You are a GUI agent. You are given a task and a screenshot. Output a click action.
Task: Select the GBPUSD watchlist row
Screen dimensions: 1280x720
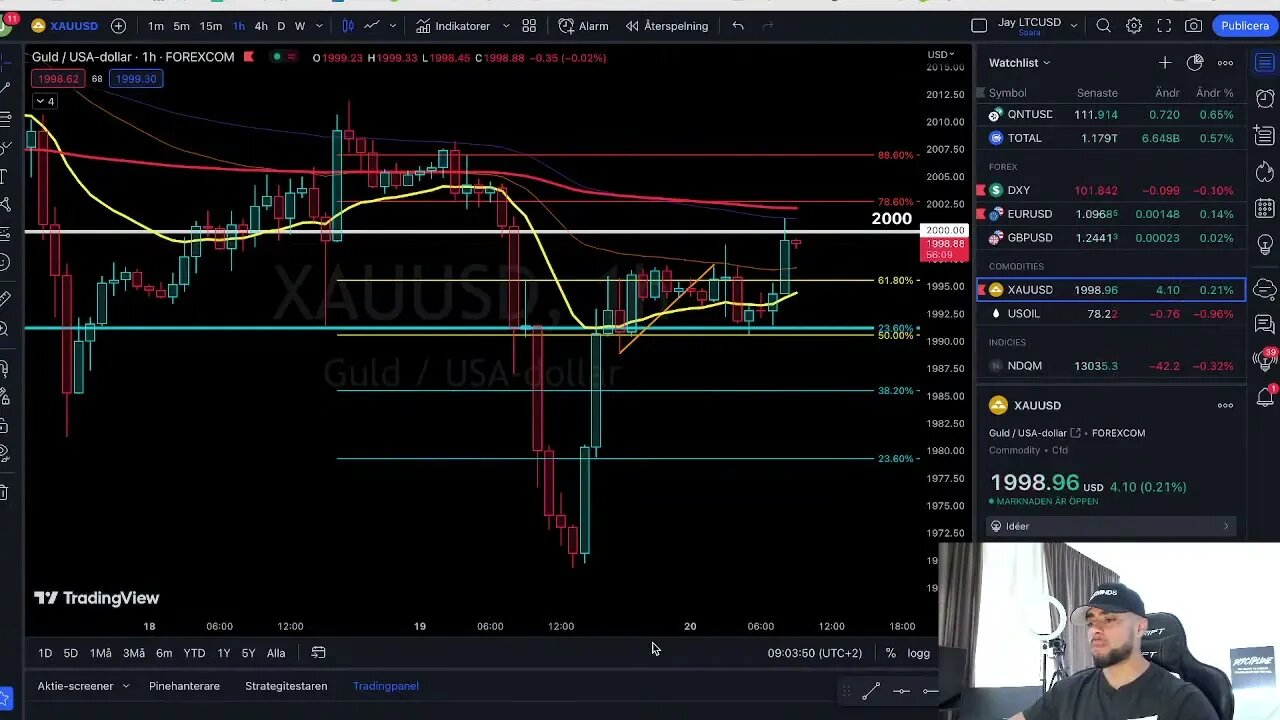tap(1112, 238)
